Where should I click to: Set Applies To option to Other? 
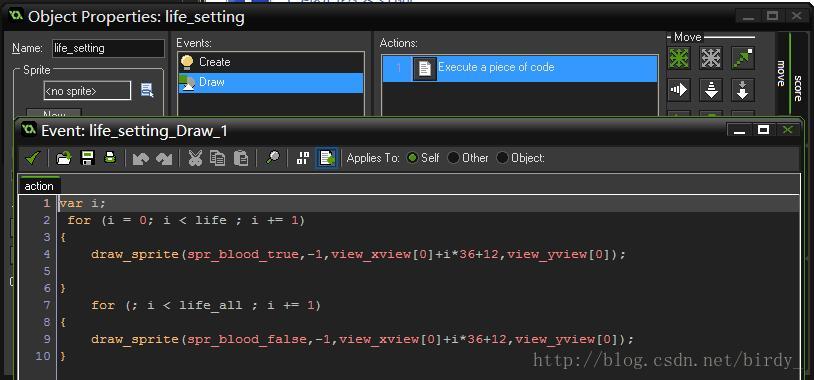(x=453, y=158)
